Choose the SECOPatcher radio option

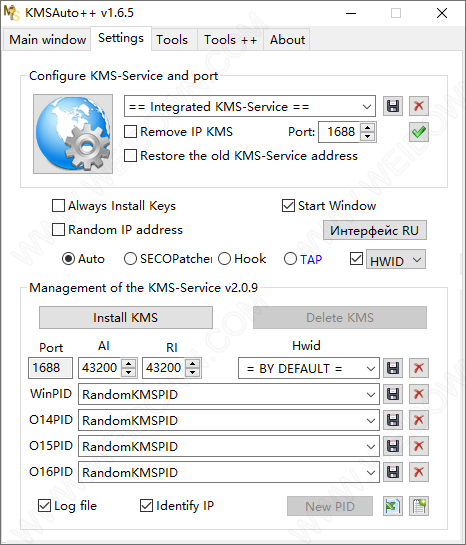coord(130,259)
